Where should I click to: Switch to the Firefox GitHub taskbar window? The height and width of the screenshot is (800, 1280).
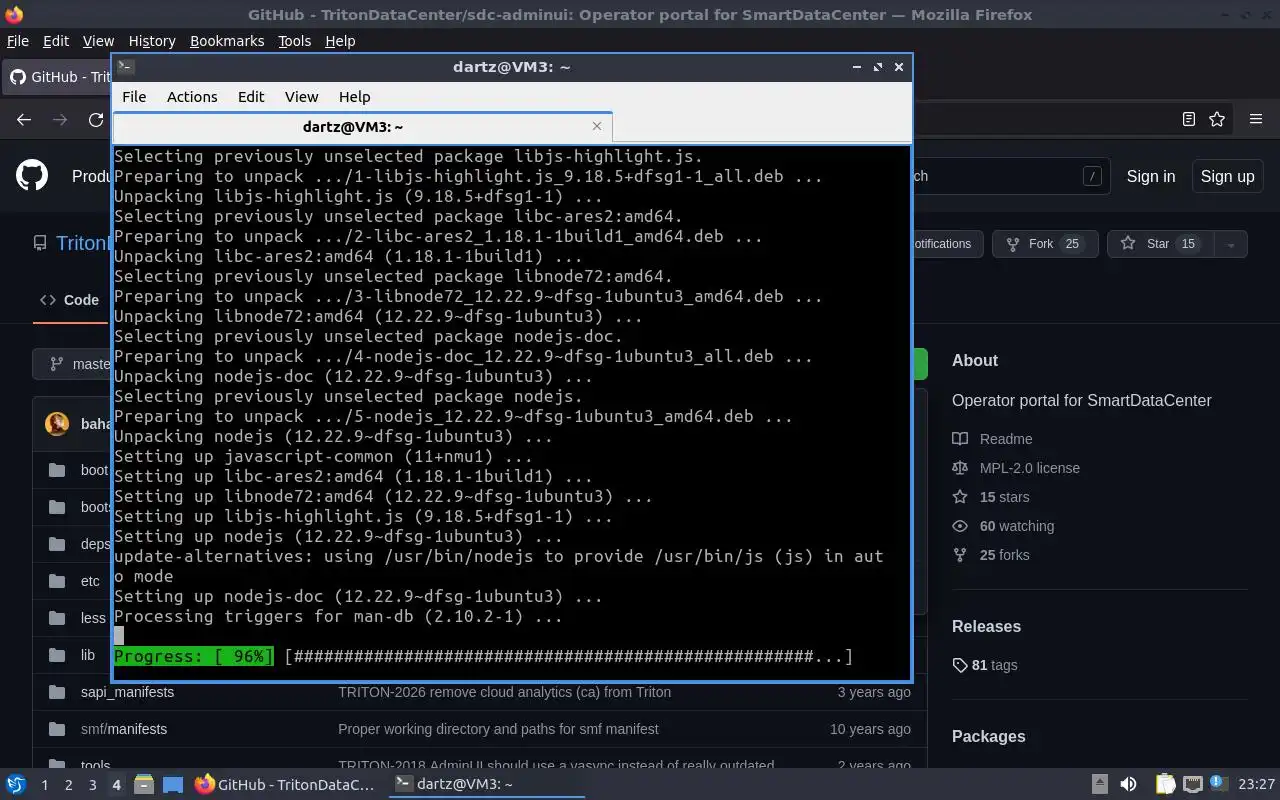284,784
